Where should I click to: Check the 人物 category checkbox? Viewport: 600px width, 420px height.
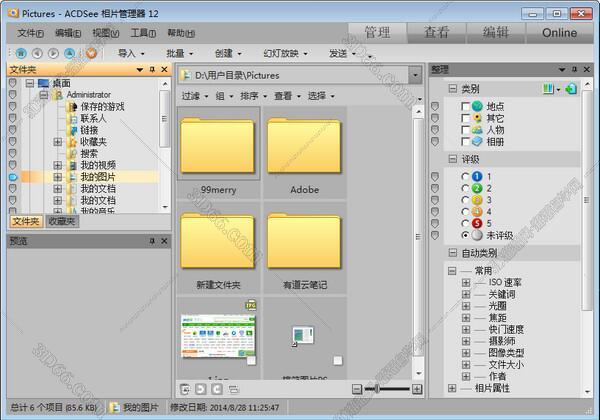pyautogui.click(x=464, y=130)
